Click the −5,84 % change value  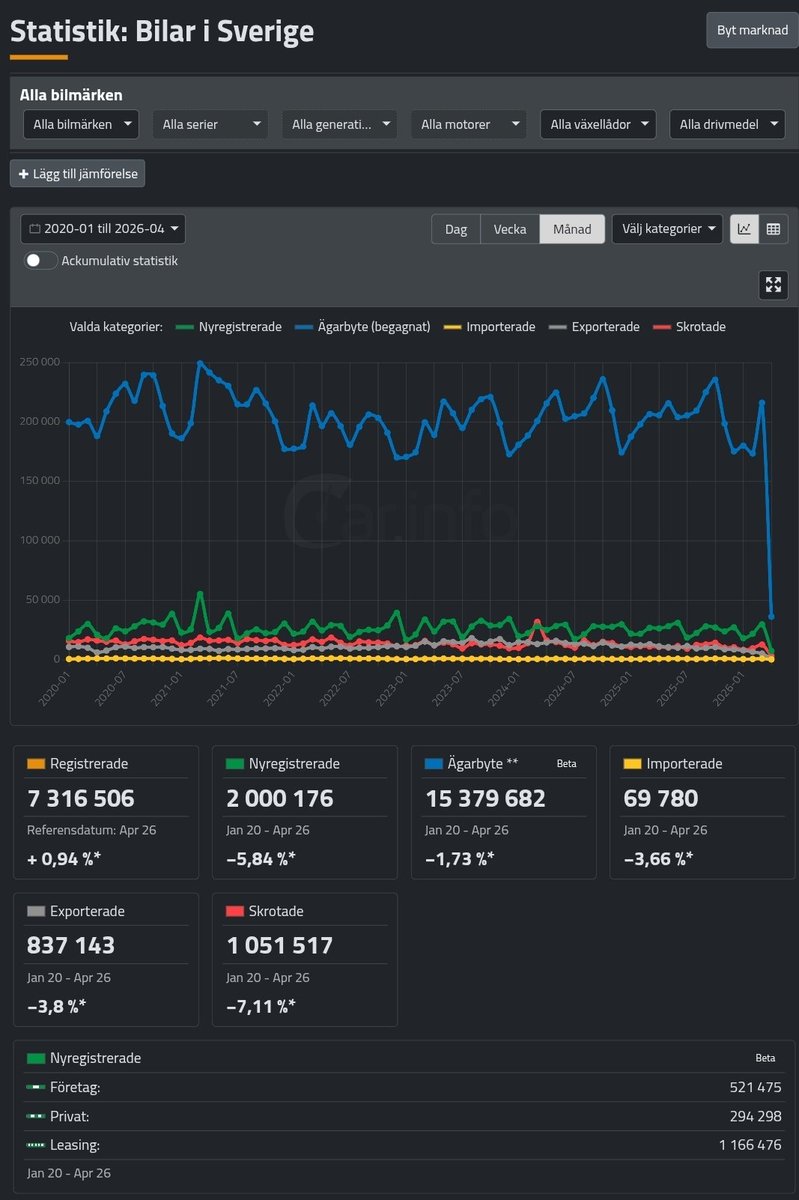(x=260, y=858)
